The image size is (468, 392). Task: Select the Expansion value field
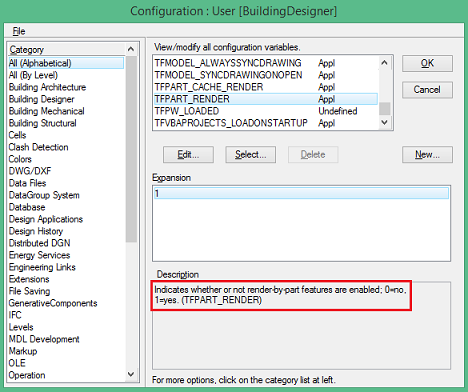301,193
